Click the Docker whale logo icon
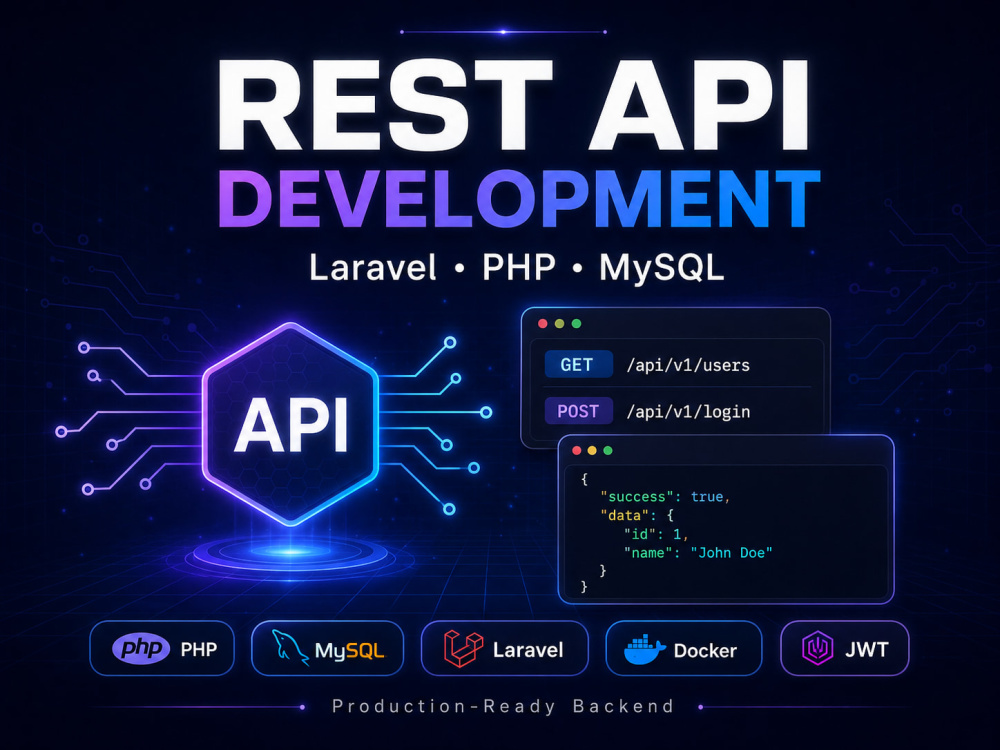The width and height of the screenshot is (1000, 750). [x=644, y=650]
